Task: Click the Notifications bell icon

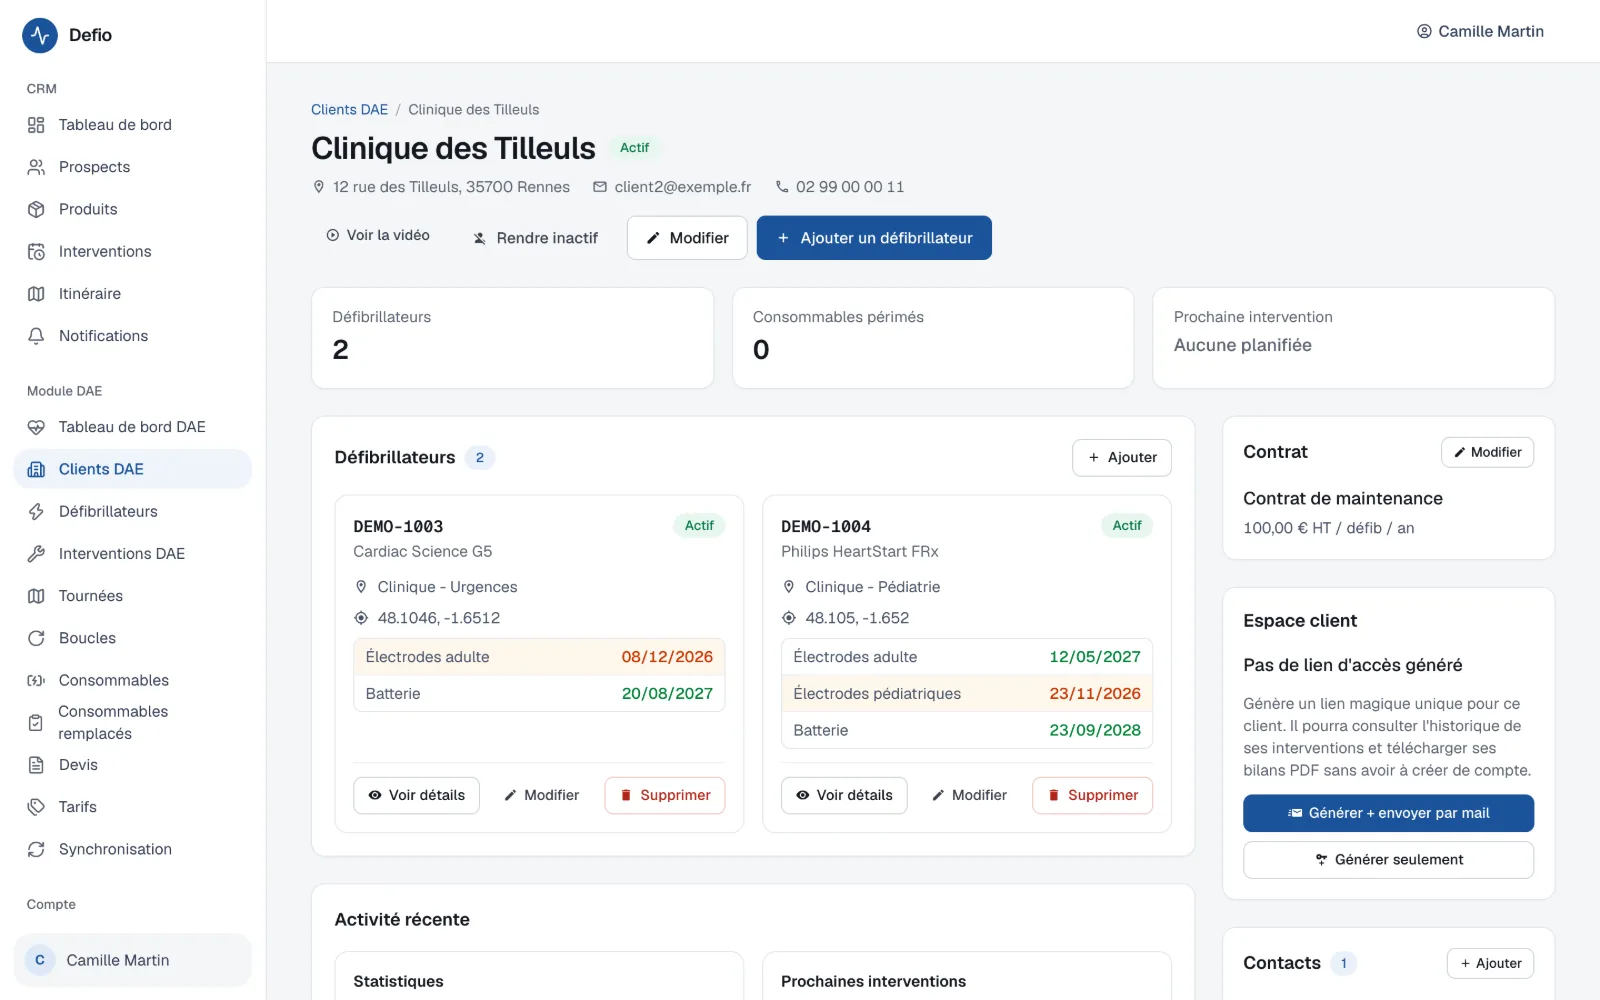Action: 36,336
